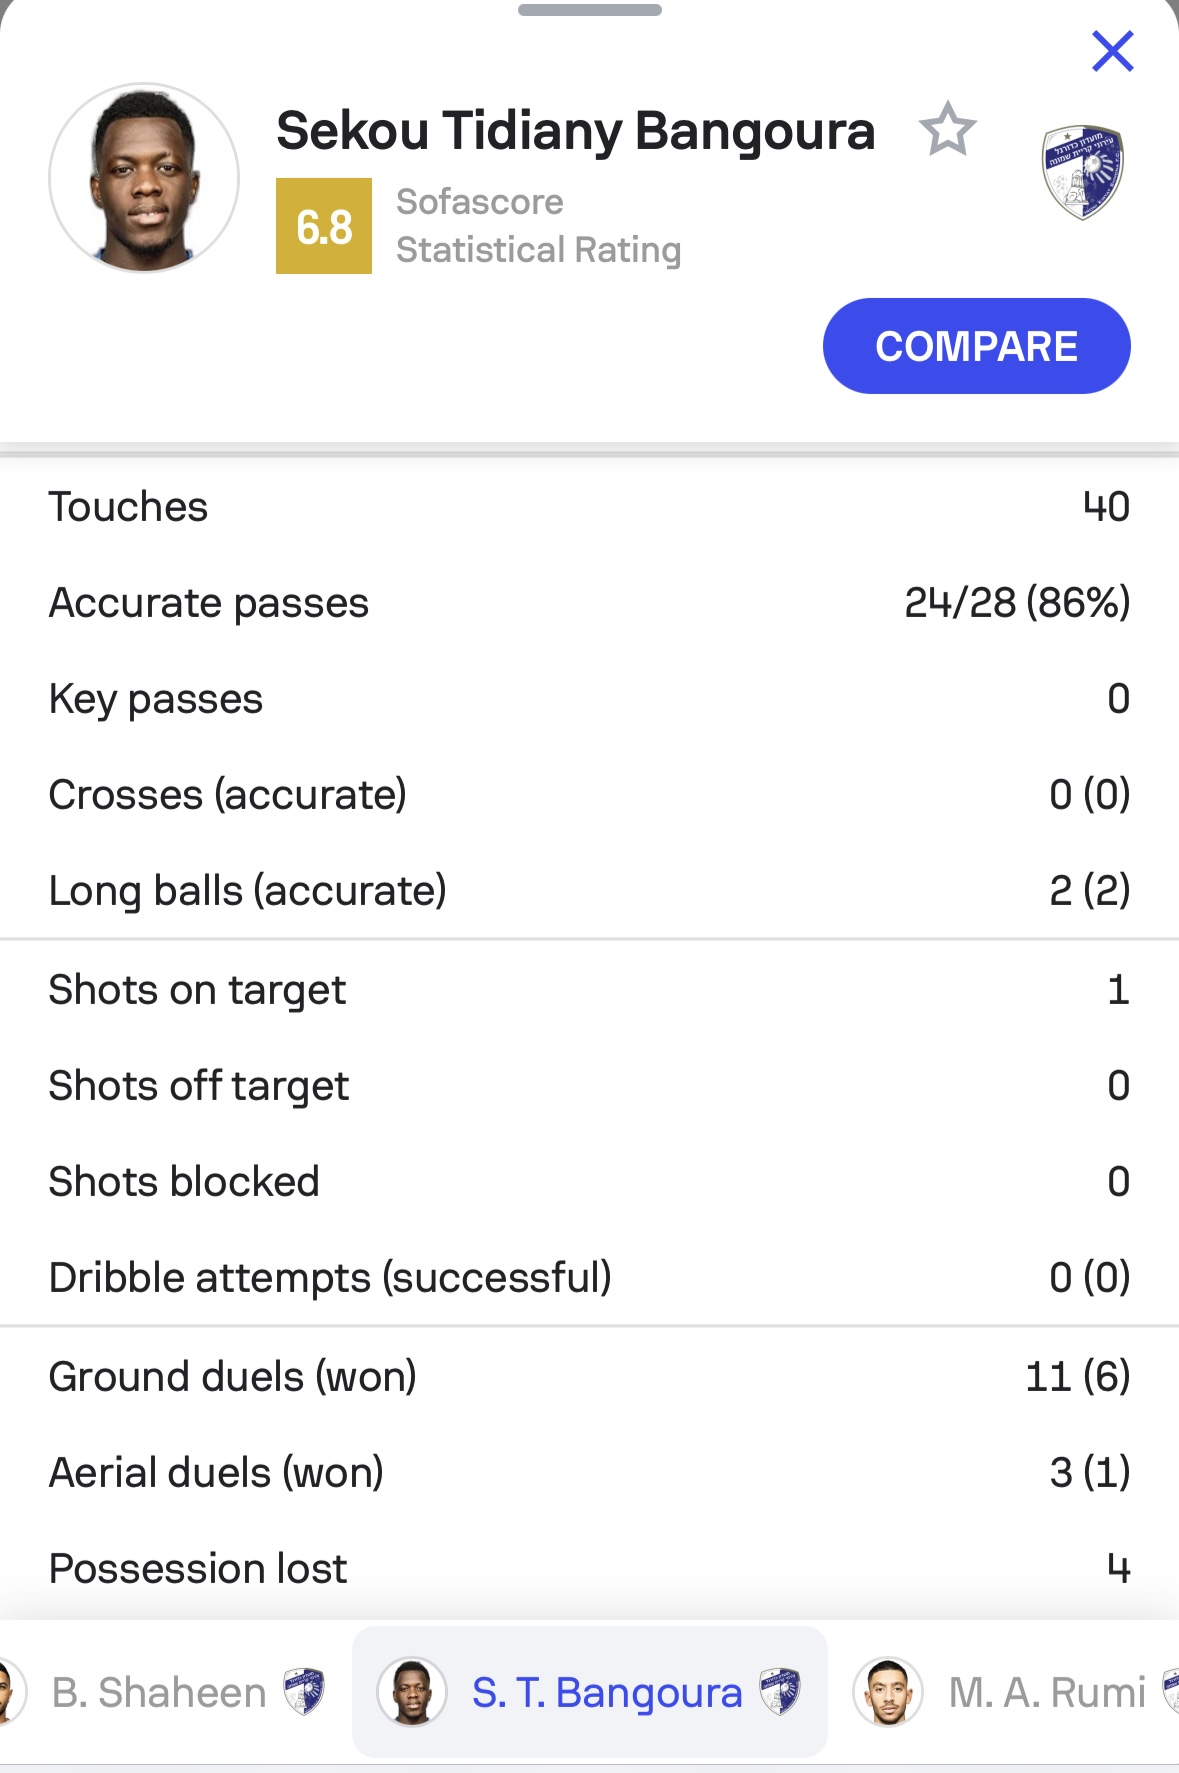
Task: Open the player name Sekou Tidiany Bangoura
Action: 576,131
